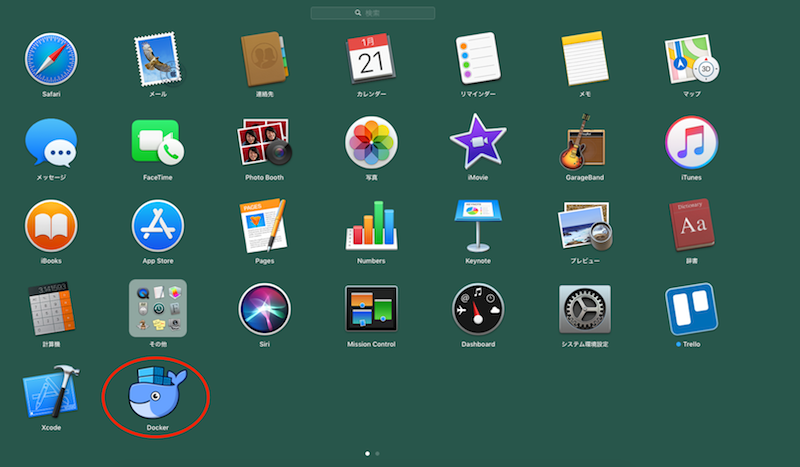
Task: Launch the Reminders app
Action: pos(478,59)
